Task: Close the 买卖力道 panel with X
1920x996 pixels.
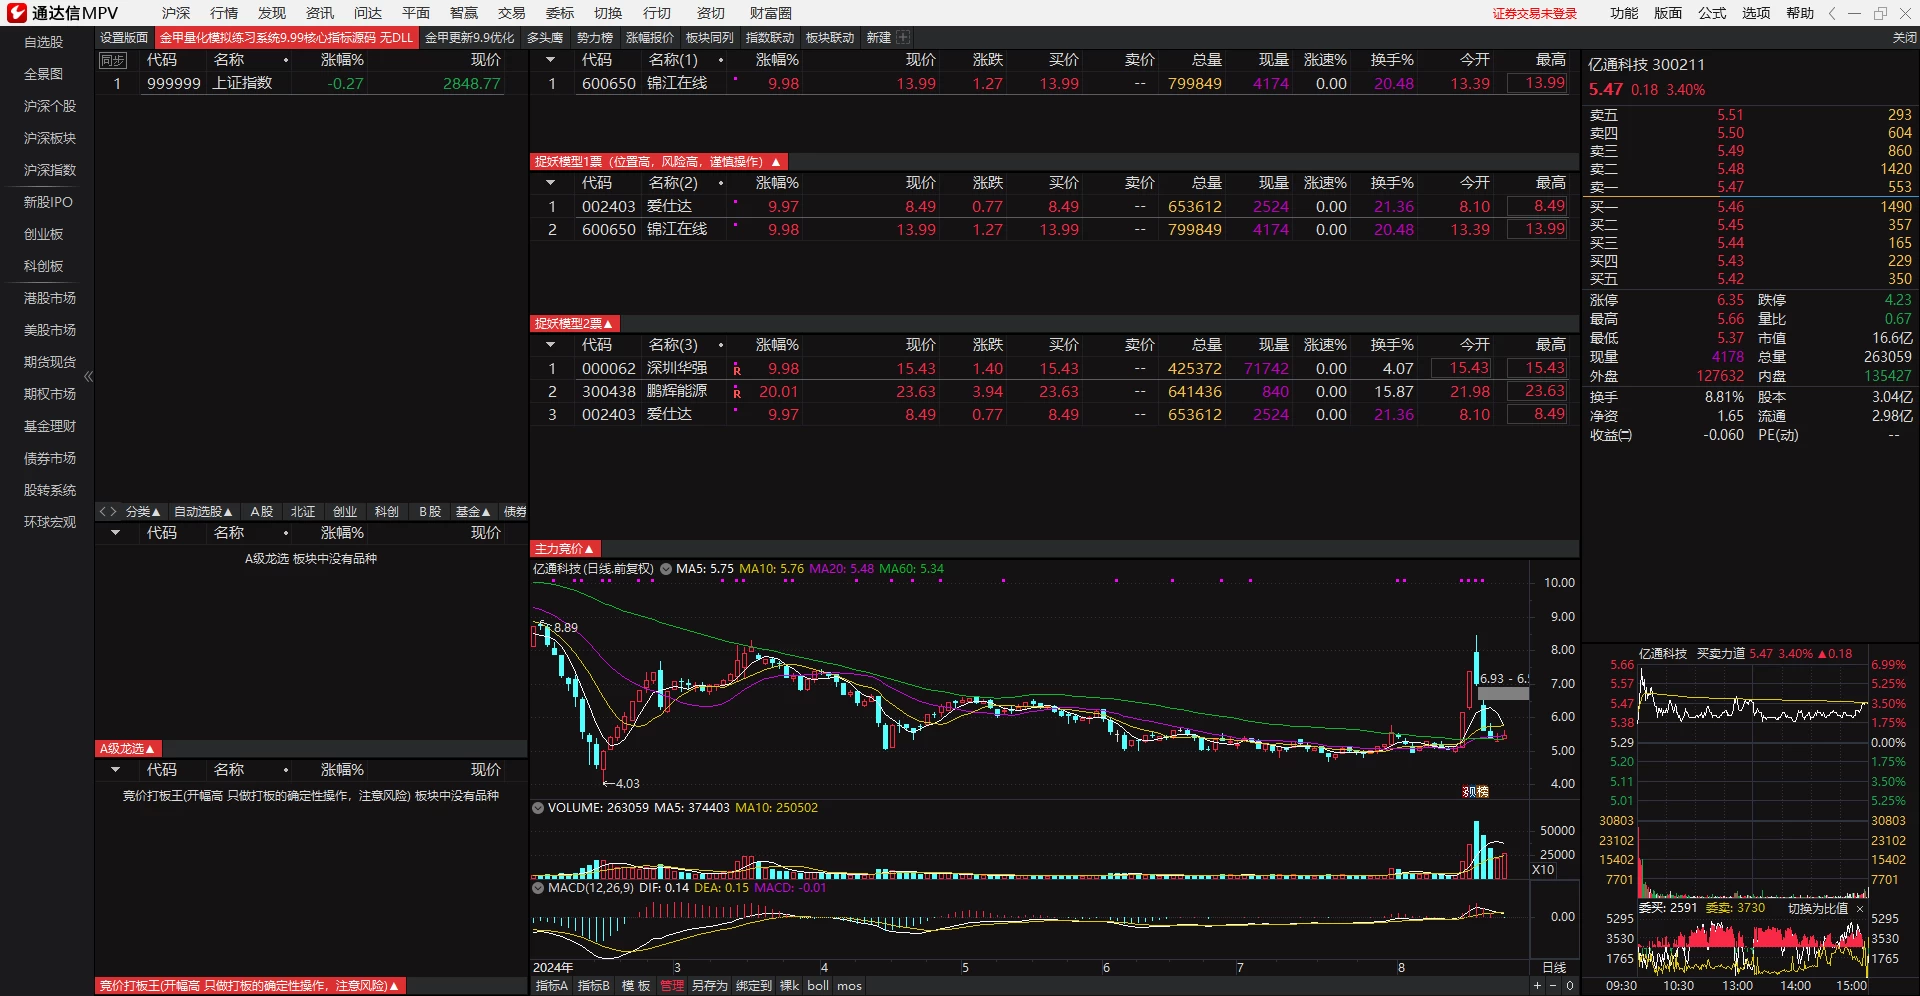Action: [1860, 909]
